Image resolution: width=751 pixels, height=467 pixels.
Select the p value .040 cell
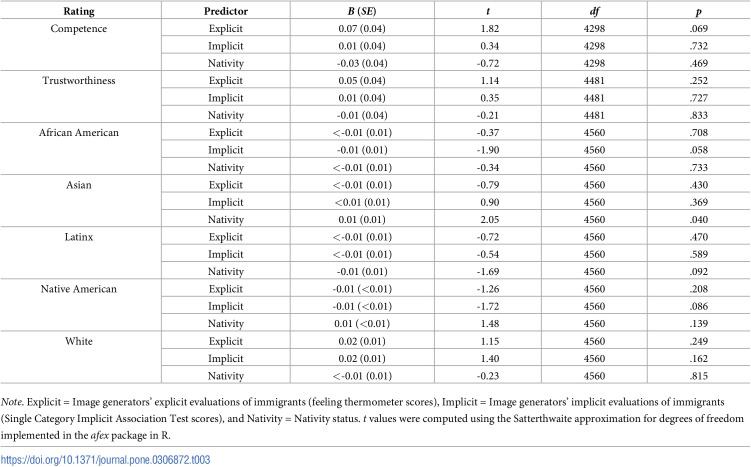point(699,219)
